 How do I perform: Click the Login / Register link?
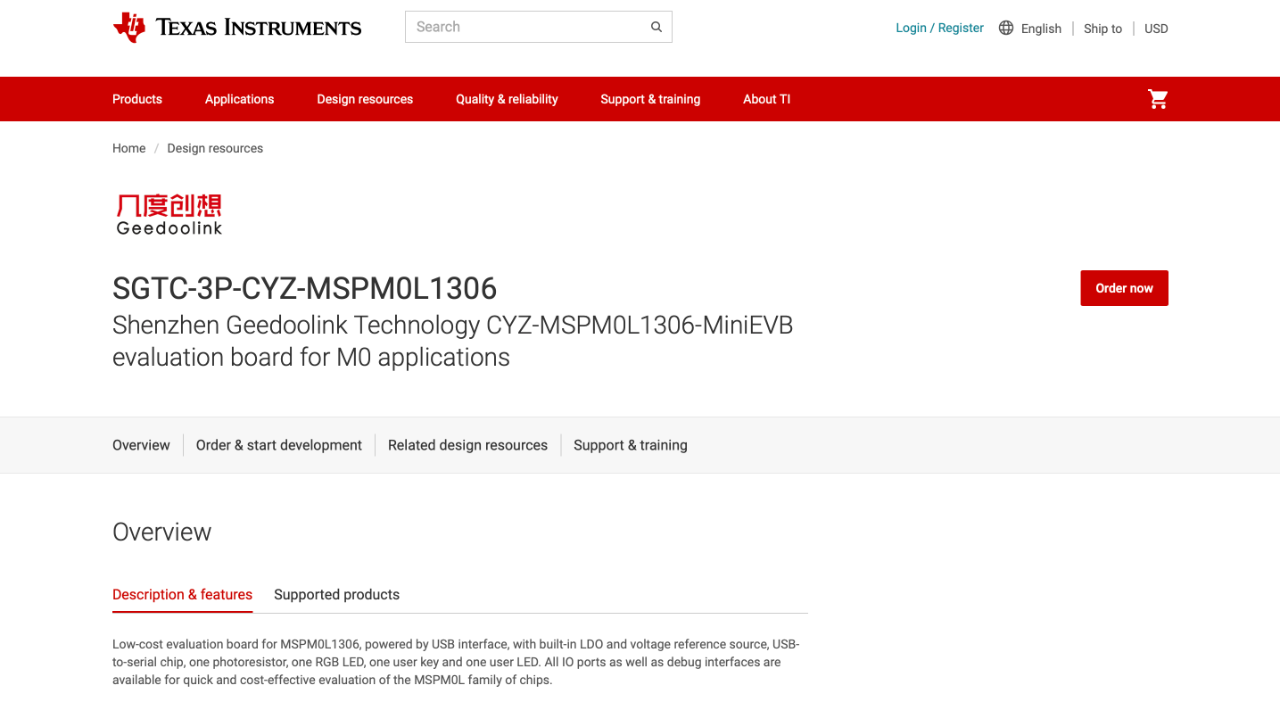pos(940,28)
